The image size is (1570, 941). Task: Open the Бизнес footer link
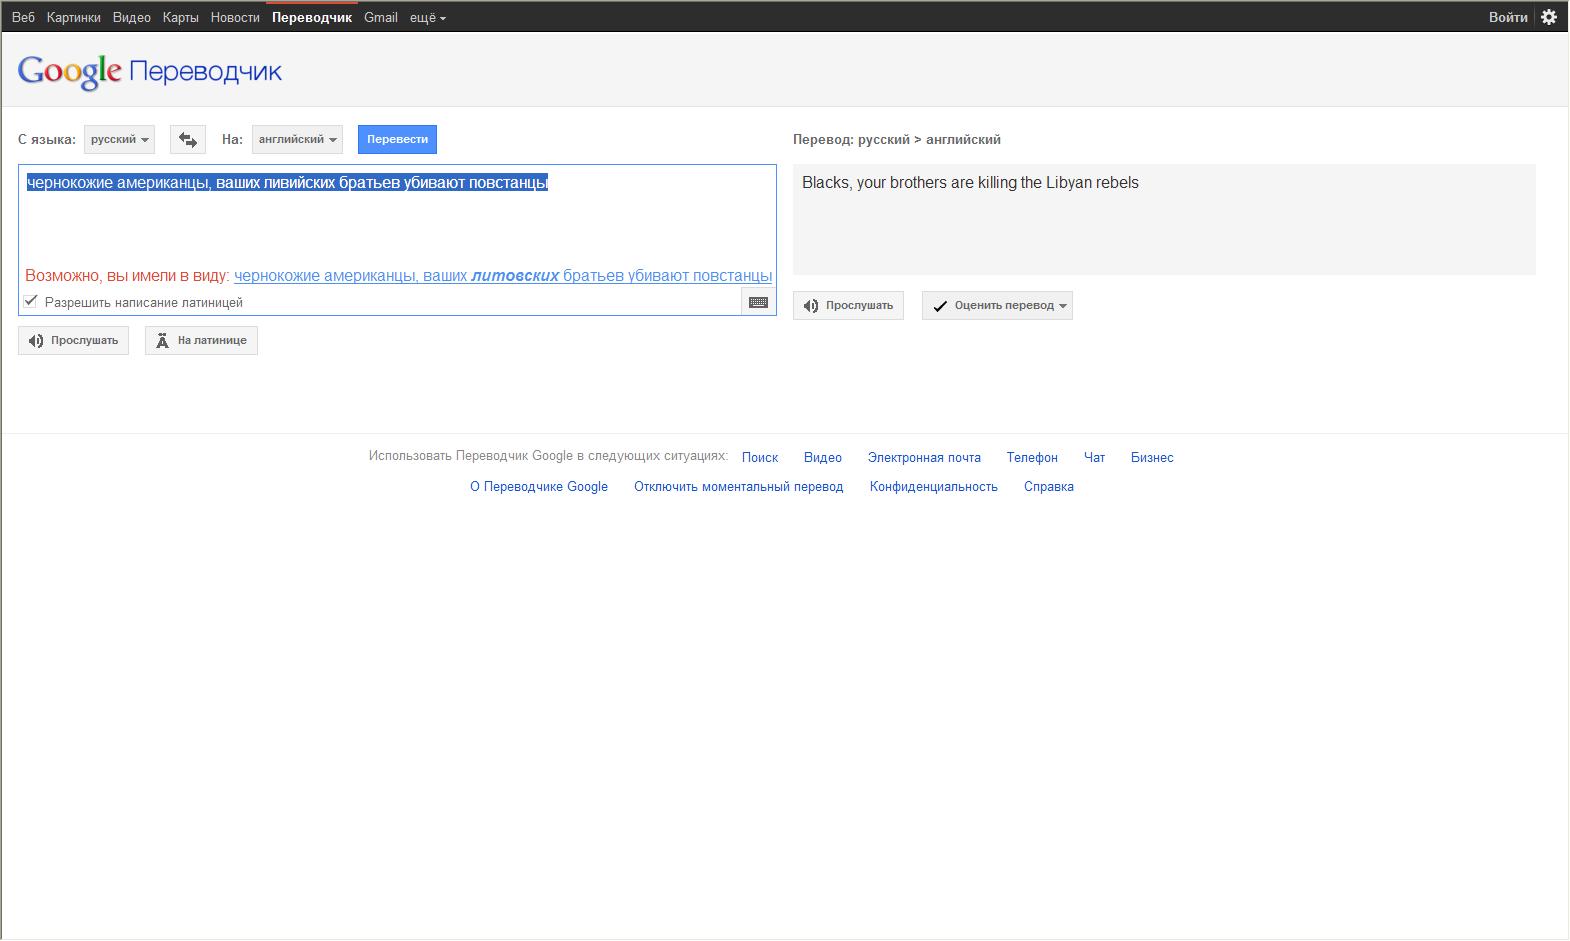[1152, 458]
